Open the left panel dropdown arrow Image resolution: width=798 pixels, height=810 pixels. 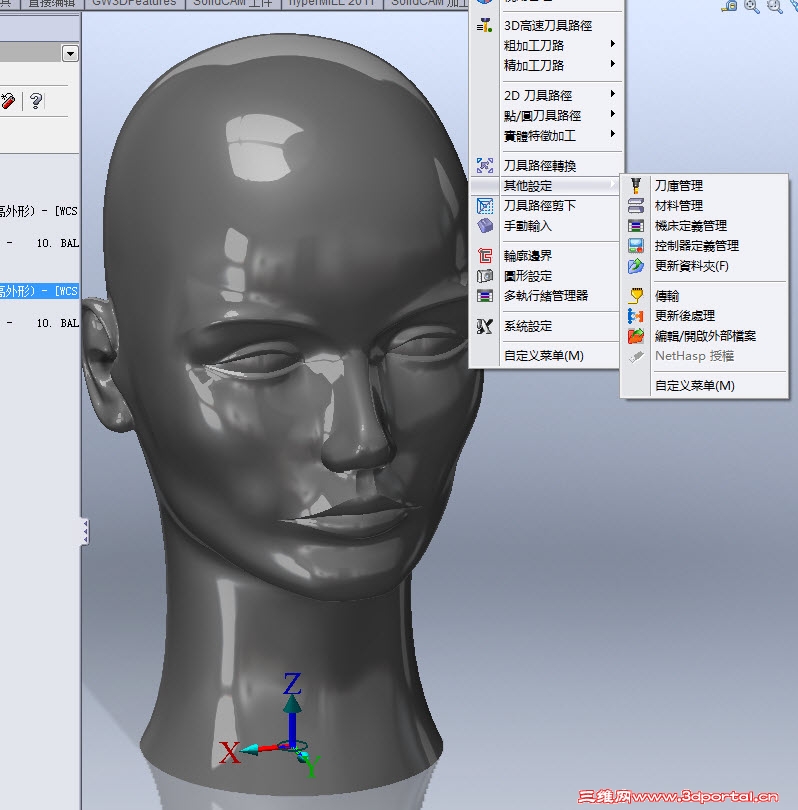click(x=70, y=53)
